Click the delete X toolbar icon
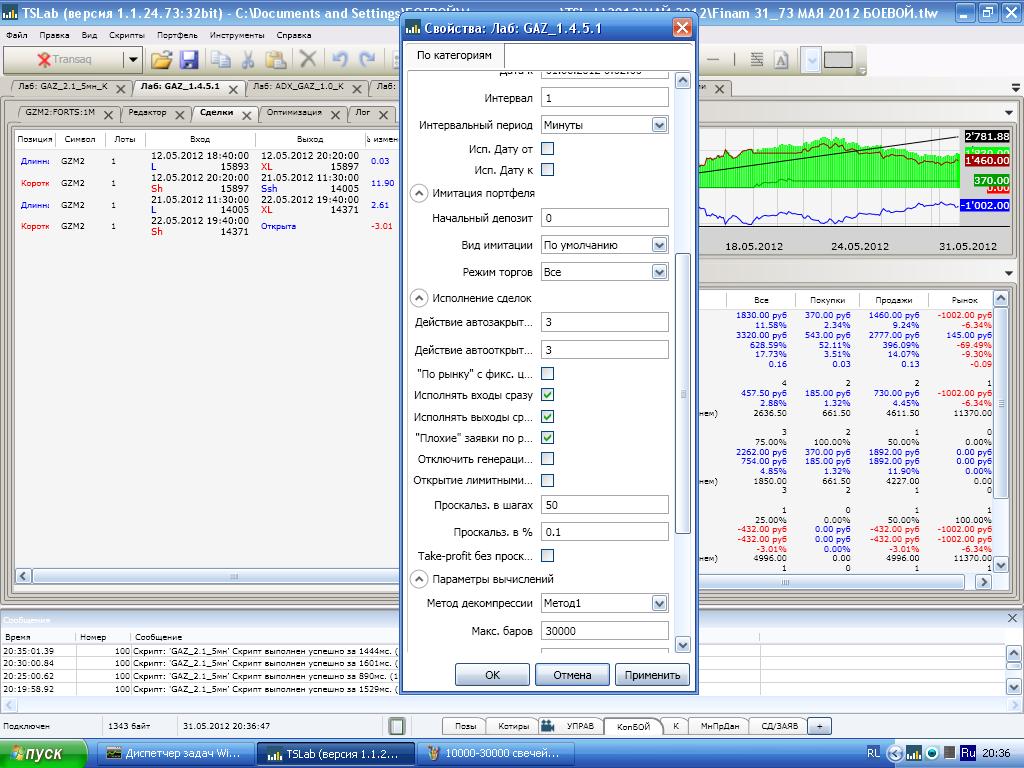The height and width of the screenshot is (768, 1024). 308,60
